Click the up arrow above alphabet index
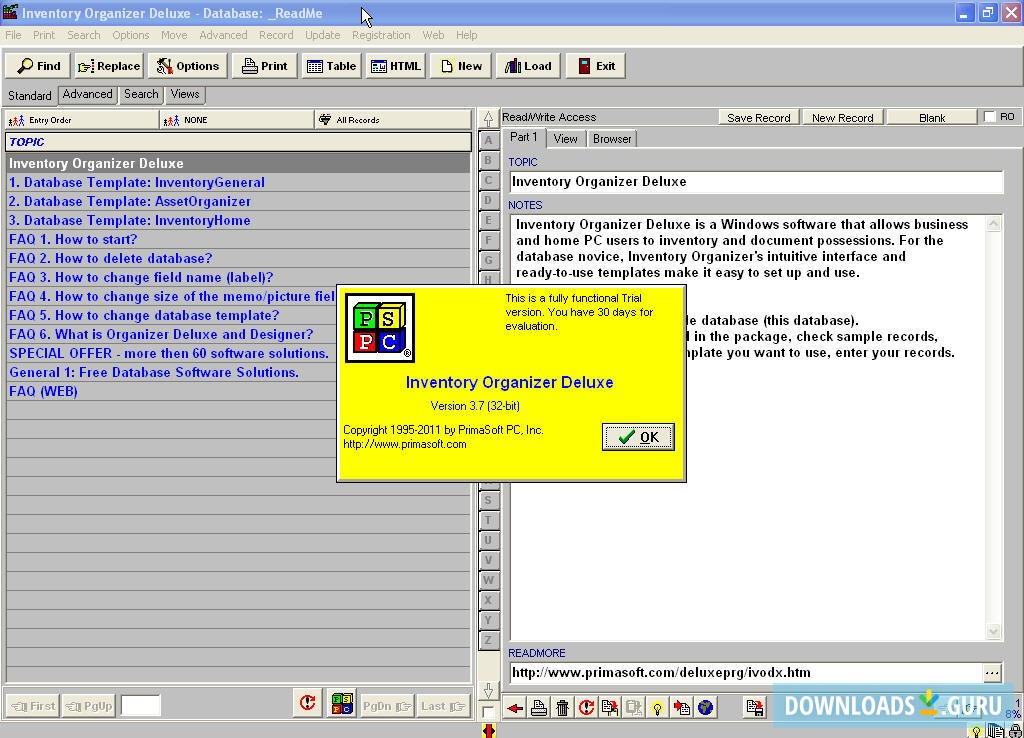 (488, 118)
